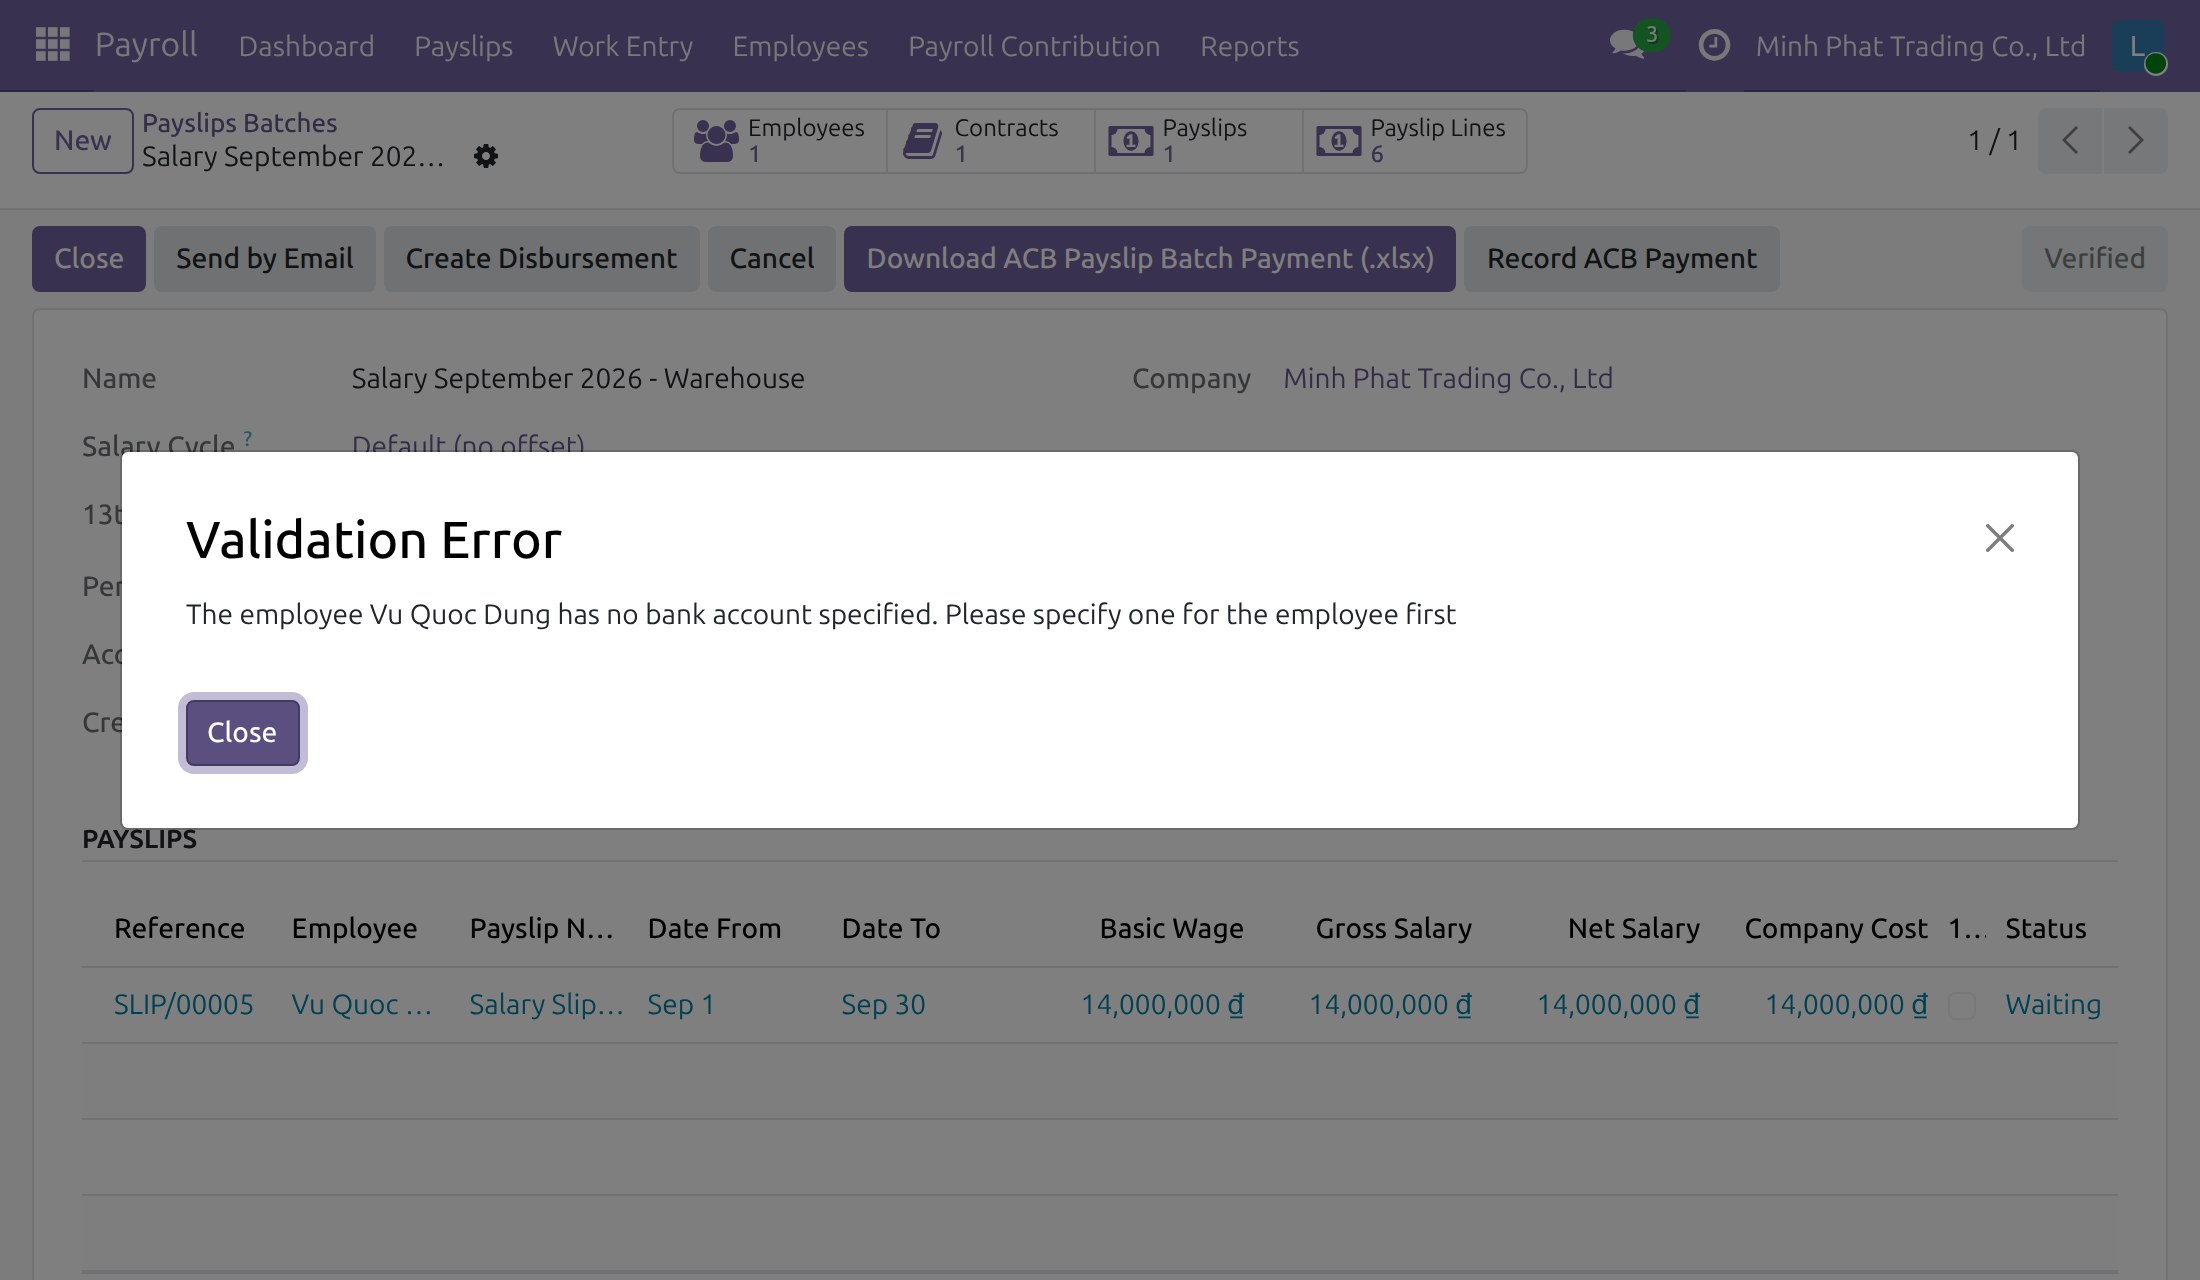2200x1280 pixels.
Task: Click the Waiting status cell
Action: pos(2052,1005)
